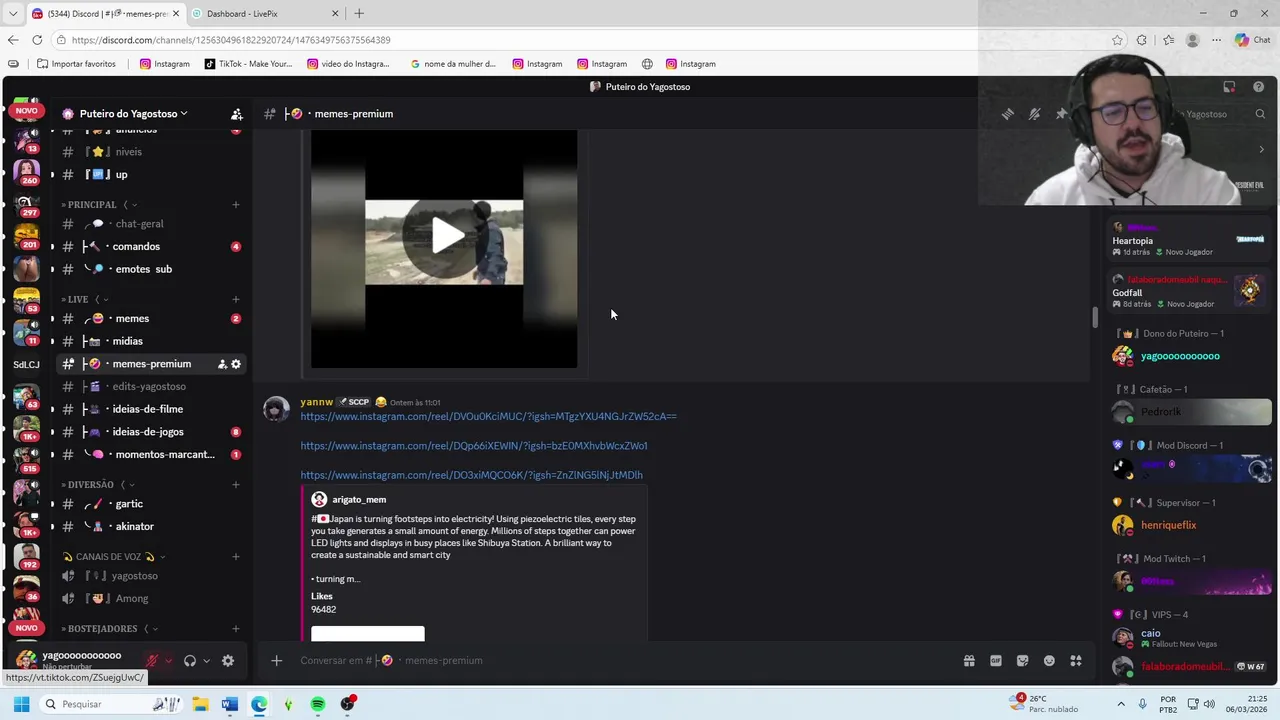Open settings gear for memes-premium channel
Image resolution: width=1280 pixels, height=720 pixels.
click(236, 364)
